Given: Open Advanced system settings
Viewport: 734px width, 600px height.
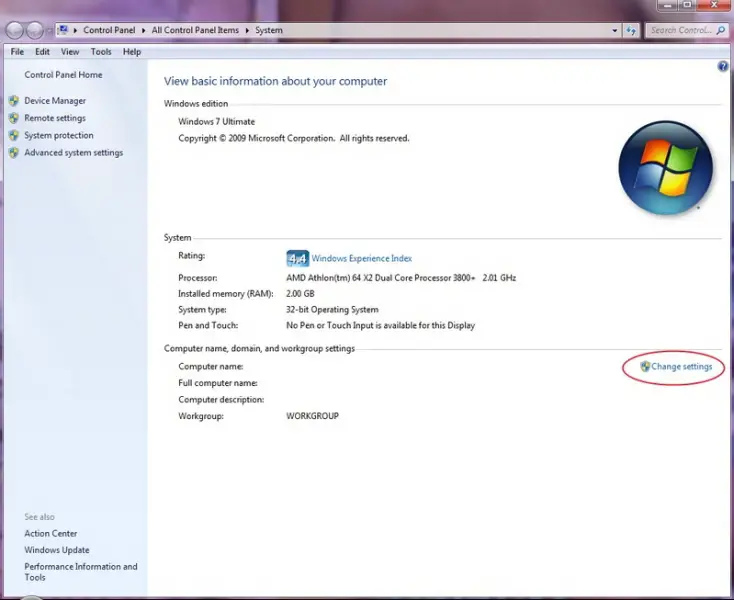Looking at the screenshot, I should pyautogui.click(x=73, y=153).
